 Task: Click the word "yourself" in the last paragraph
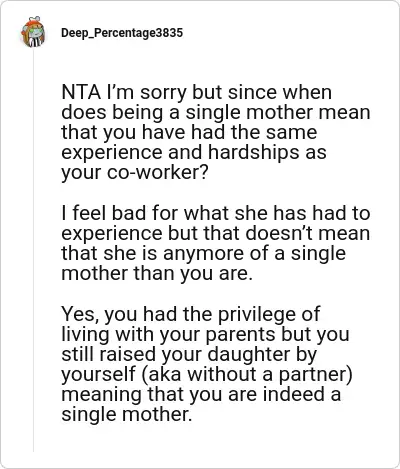point(98,375)
